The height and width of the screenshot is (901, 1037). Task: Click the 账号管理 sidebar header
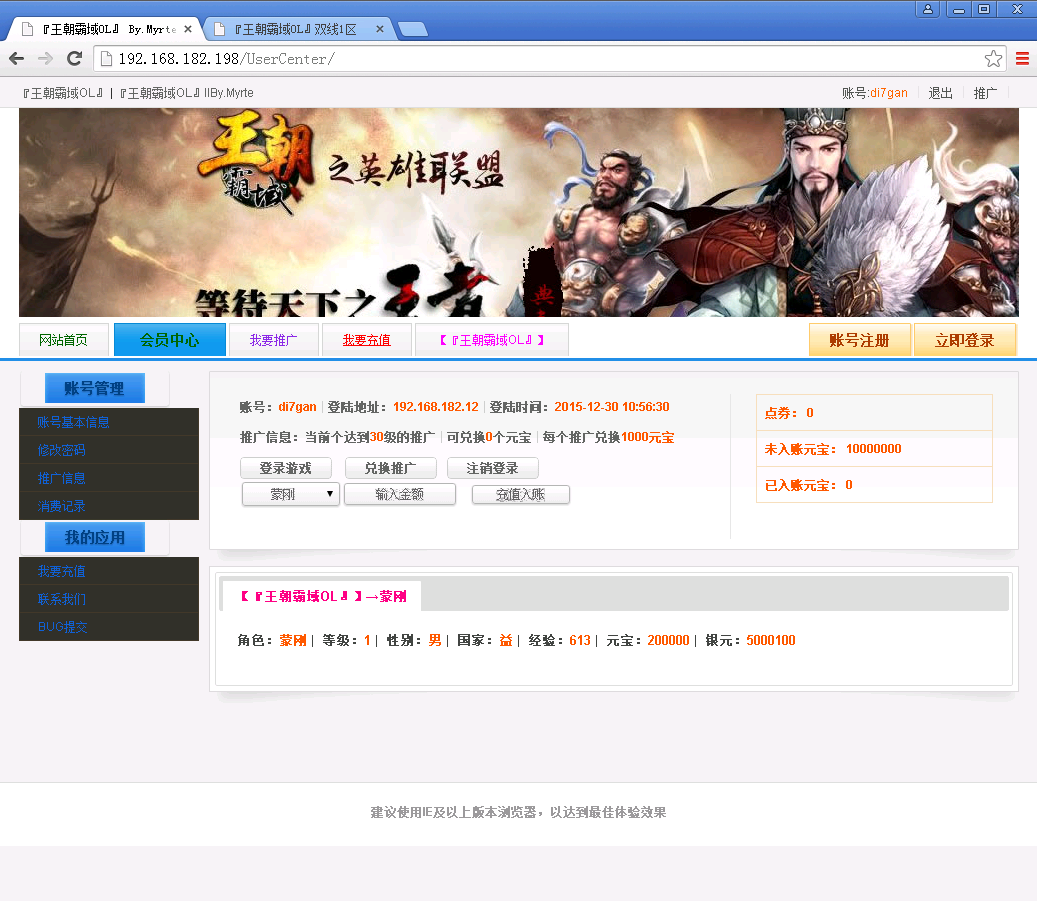coord(95,388)
